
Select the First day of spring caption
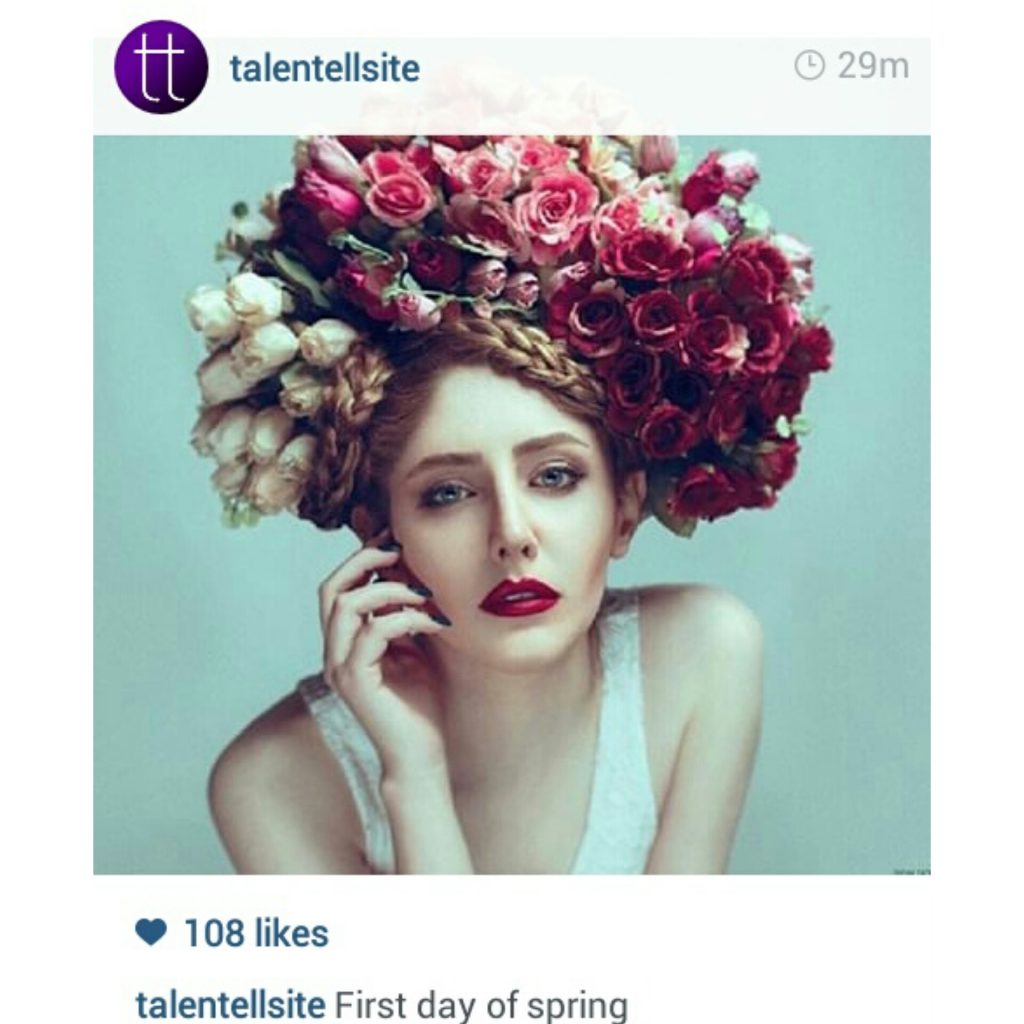(481, 1006)
